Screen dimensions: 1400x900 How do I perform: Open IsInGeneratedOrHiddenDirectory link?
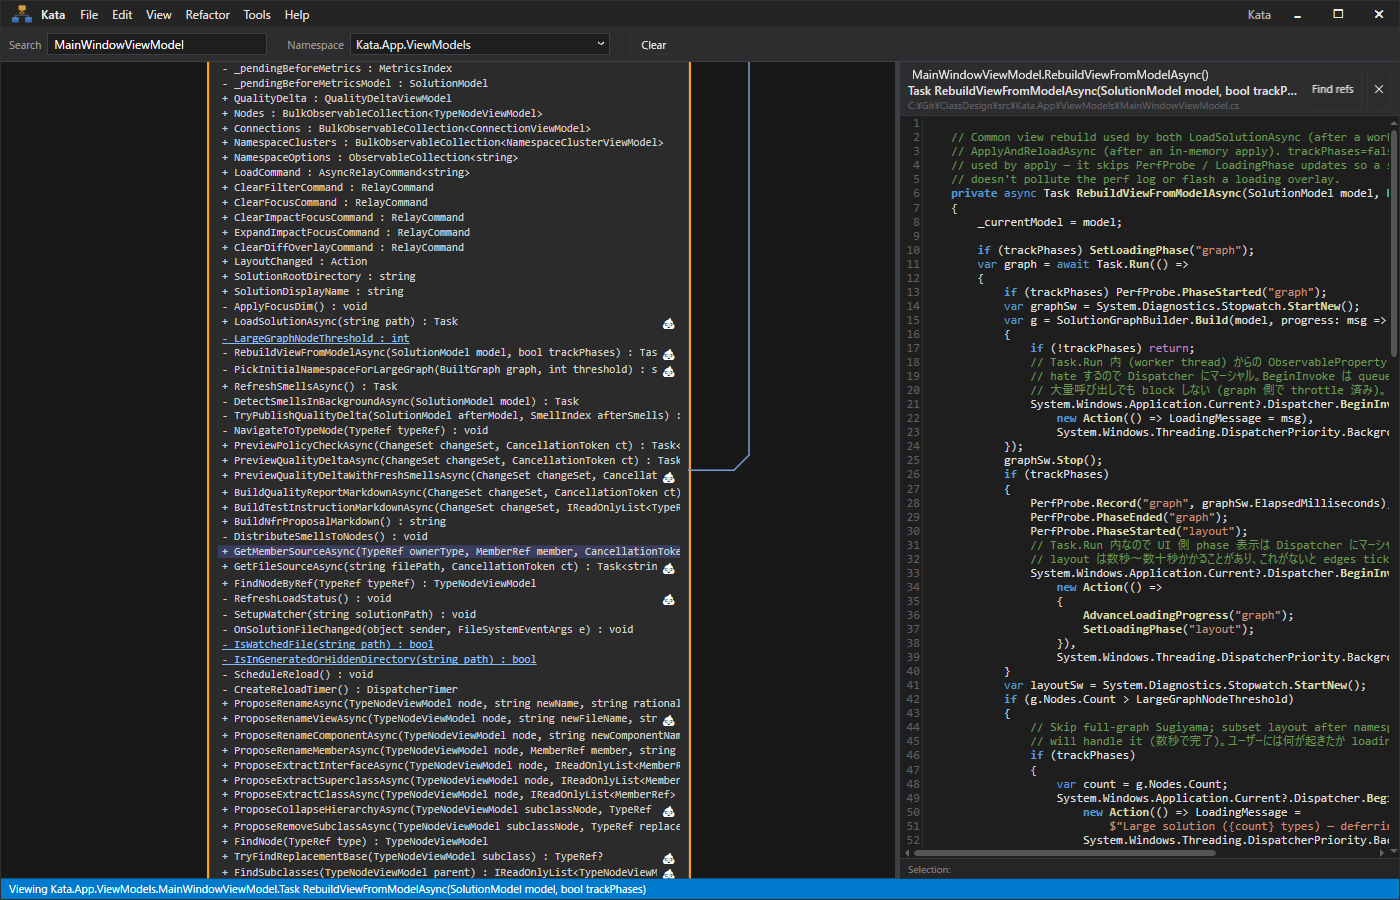tap(378, 659)
